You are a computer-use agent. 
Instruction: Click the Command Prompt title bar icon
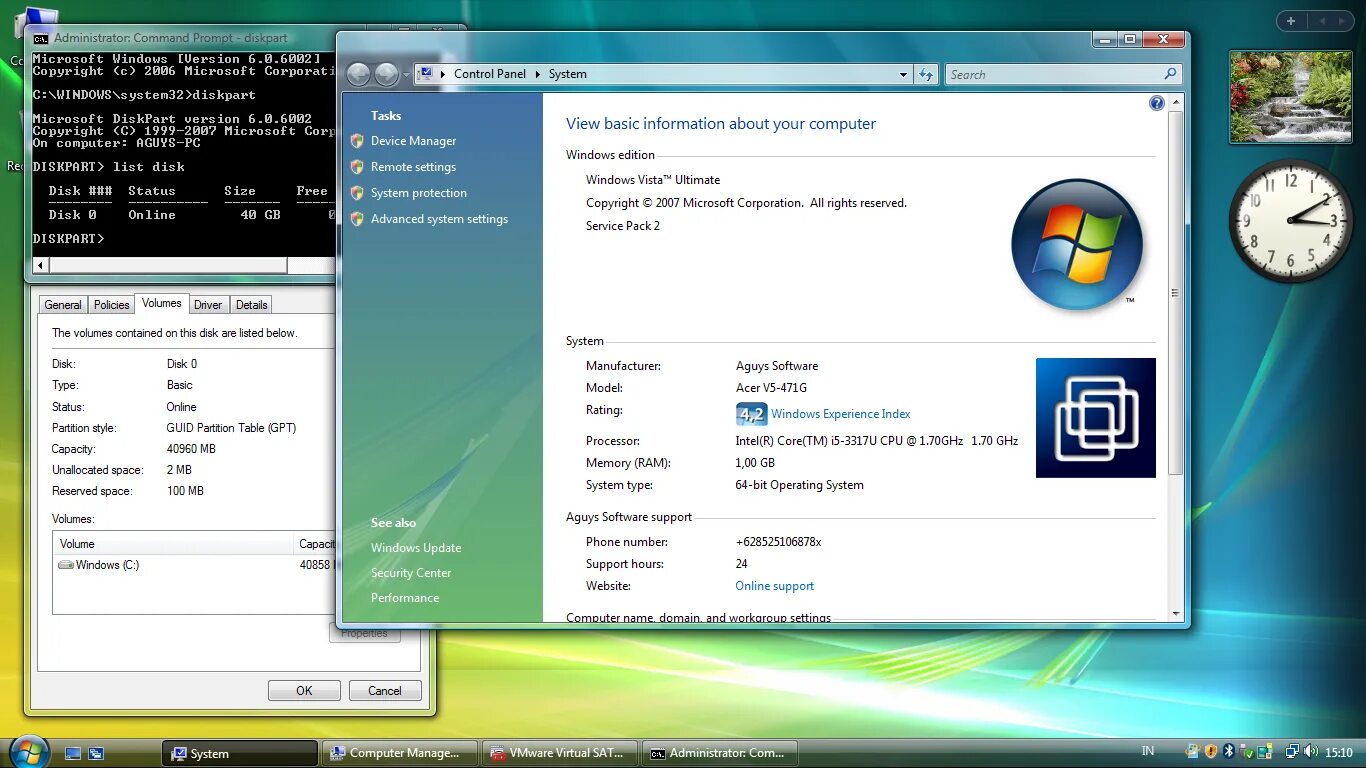point(41,38)
